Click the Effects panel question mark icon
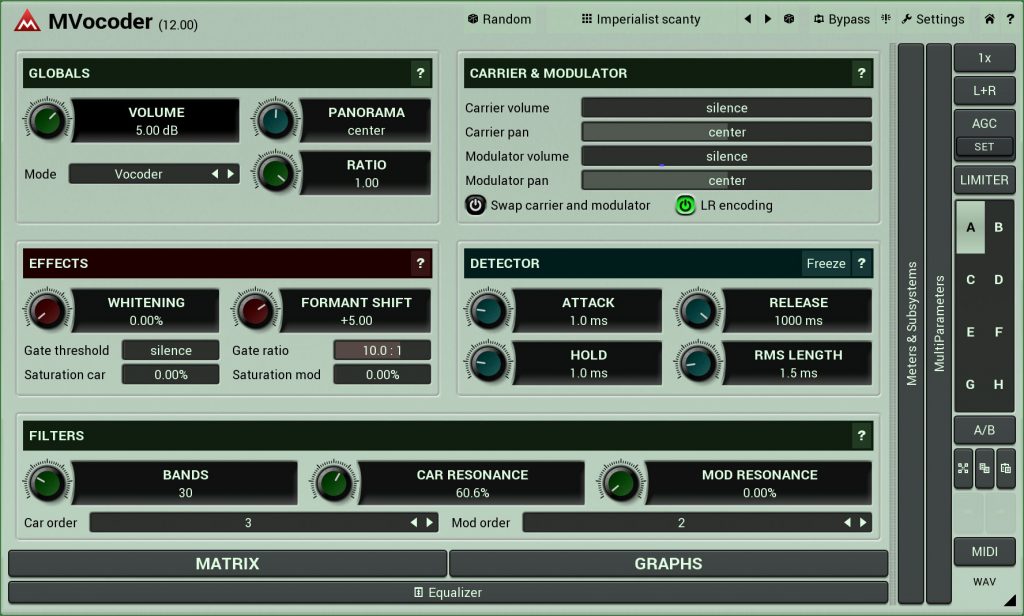This screenshot has height=616, width=1024. [420, 264]
